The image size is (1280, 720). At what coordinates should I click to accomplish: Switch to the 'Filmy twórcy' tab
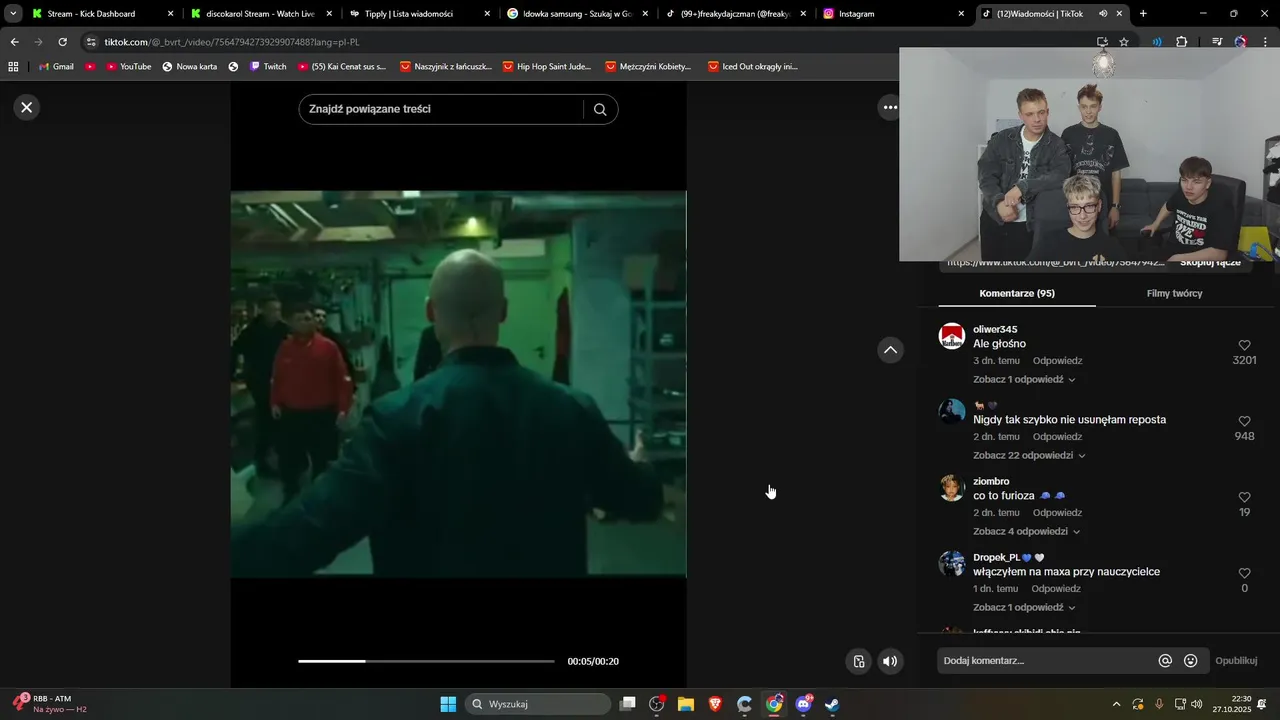point(1174,293)
